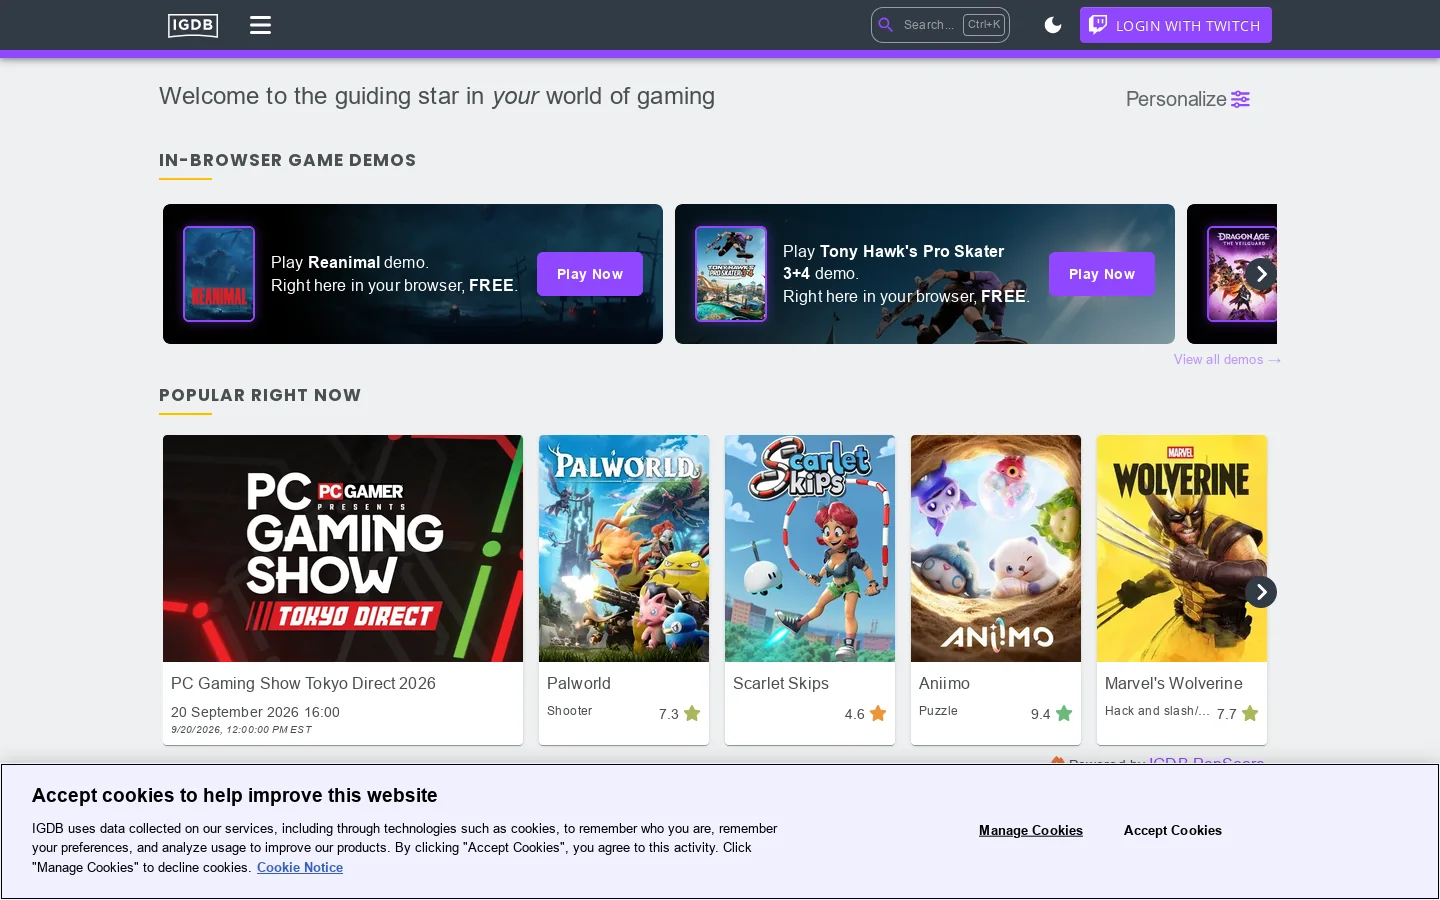Click Marvel's Wolverine title link
Image resolution: width=1440 pixels, height=900 pixels.
point(1174,683)
